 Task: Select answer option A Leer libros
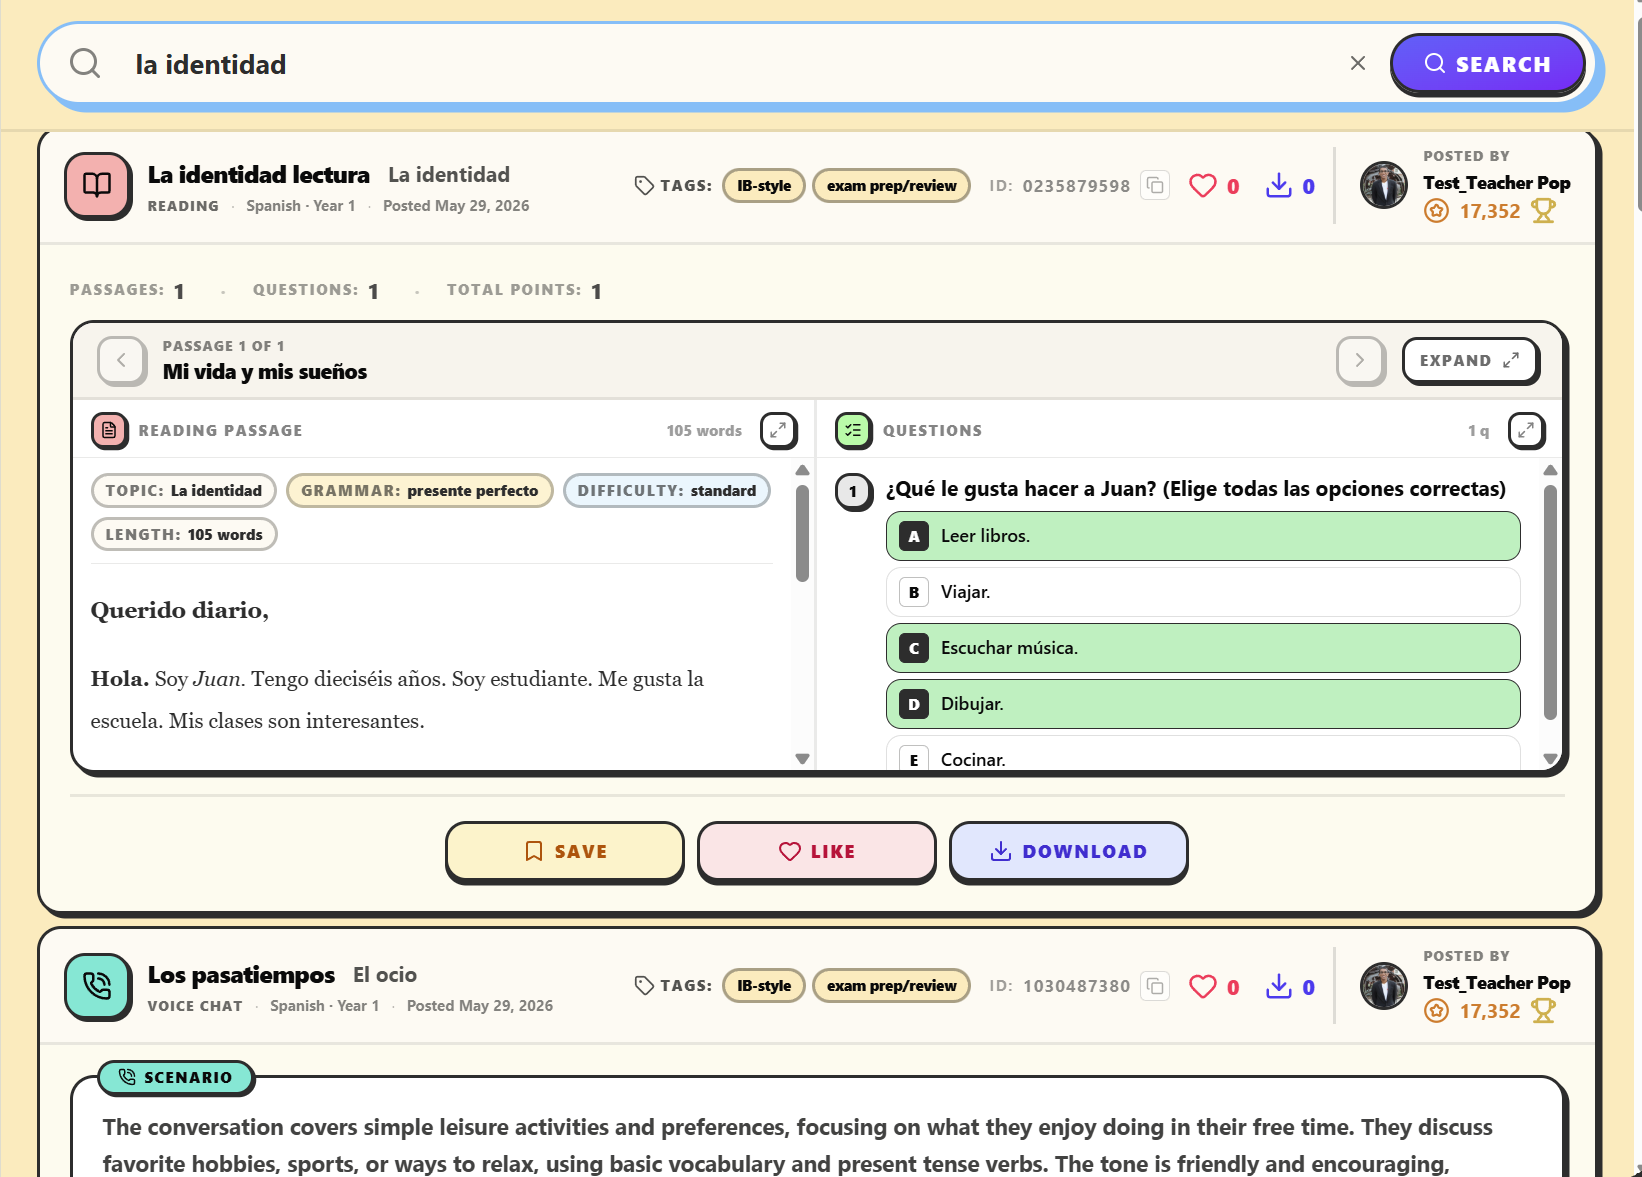(1203, 536)
